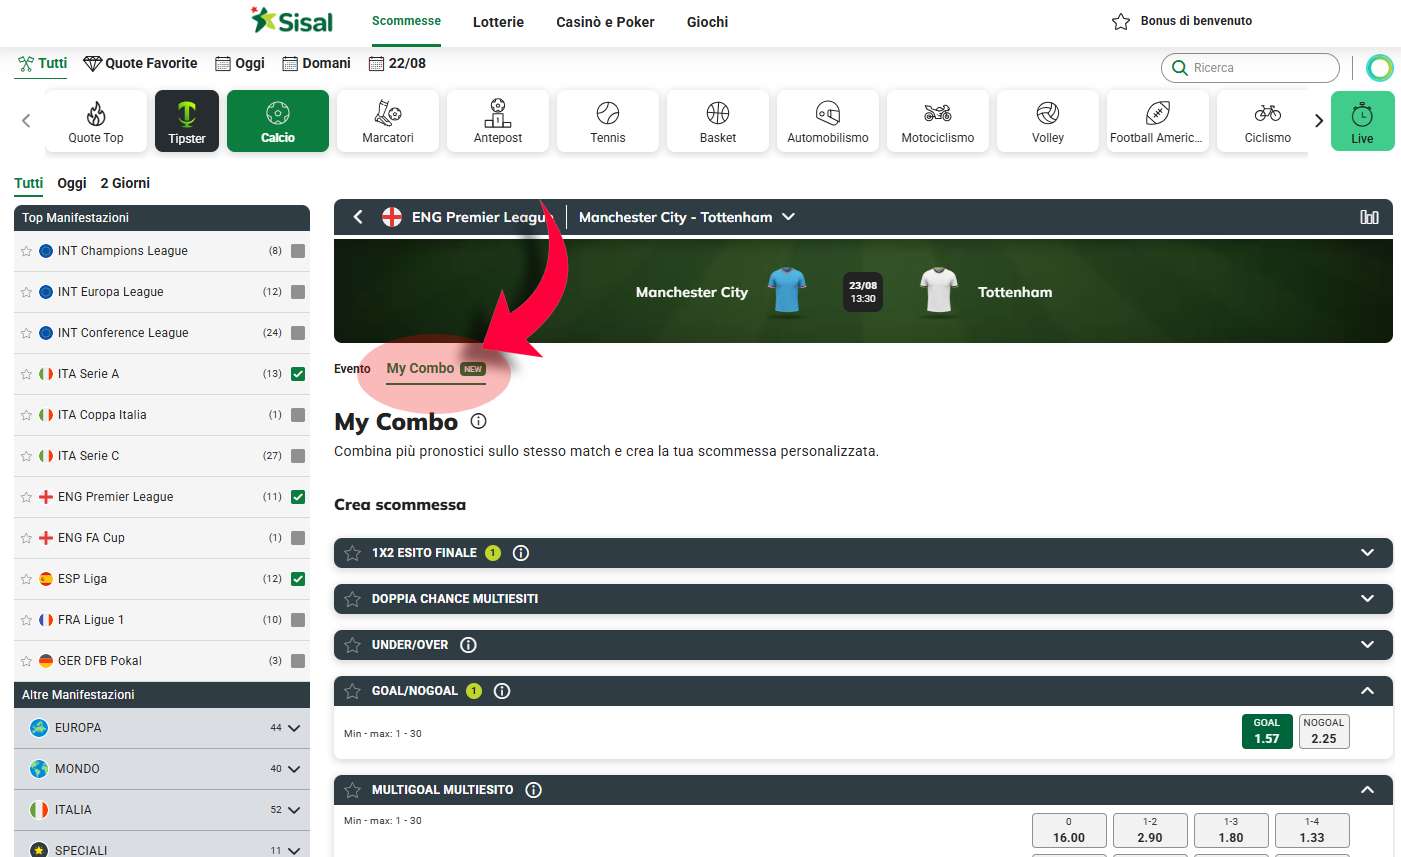1401x857 pixels.
Task: Select the NOGOAL 2.25 odds button
Action: click(1324, 731)
